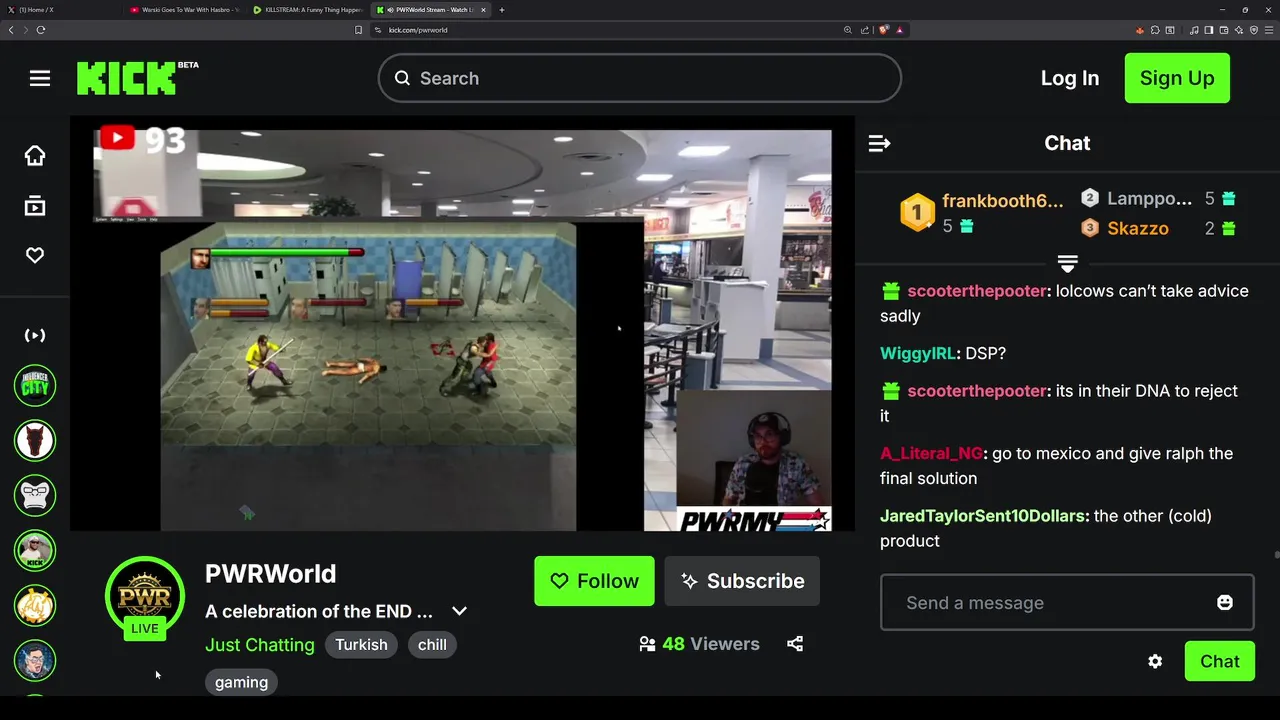Viewport: 1280px width, 720px height.
Task: Click the Log In link
Action: point(1069,78)
